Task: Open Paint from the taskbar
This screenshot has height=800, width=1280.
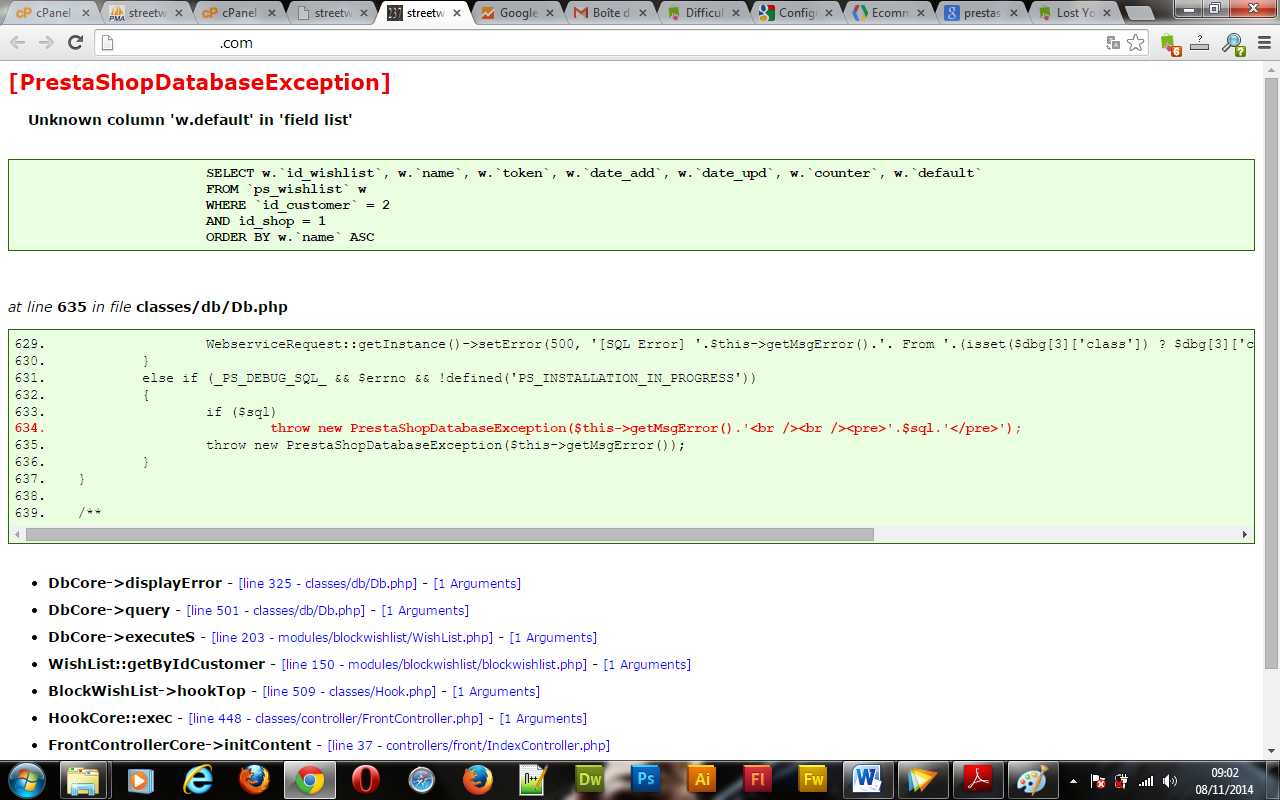Action: tap(1031, 779)
